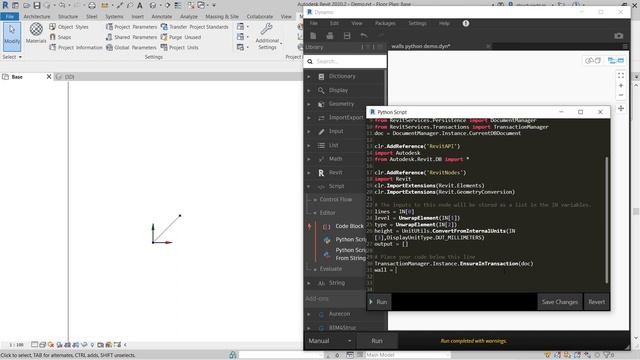Click New file icon in Dynamo toolbar

(313, 36)
